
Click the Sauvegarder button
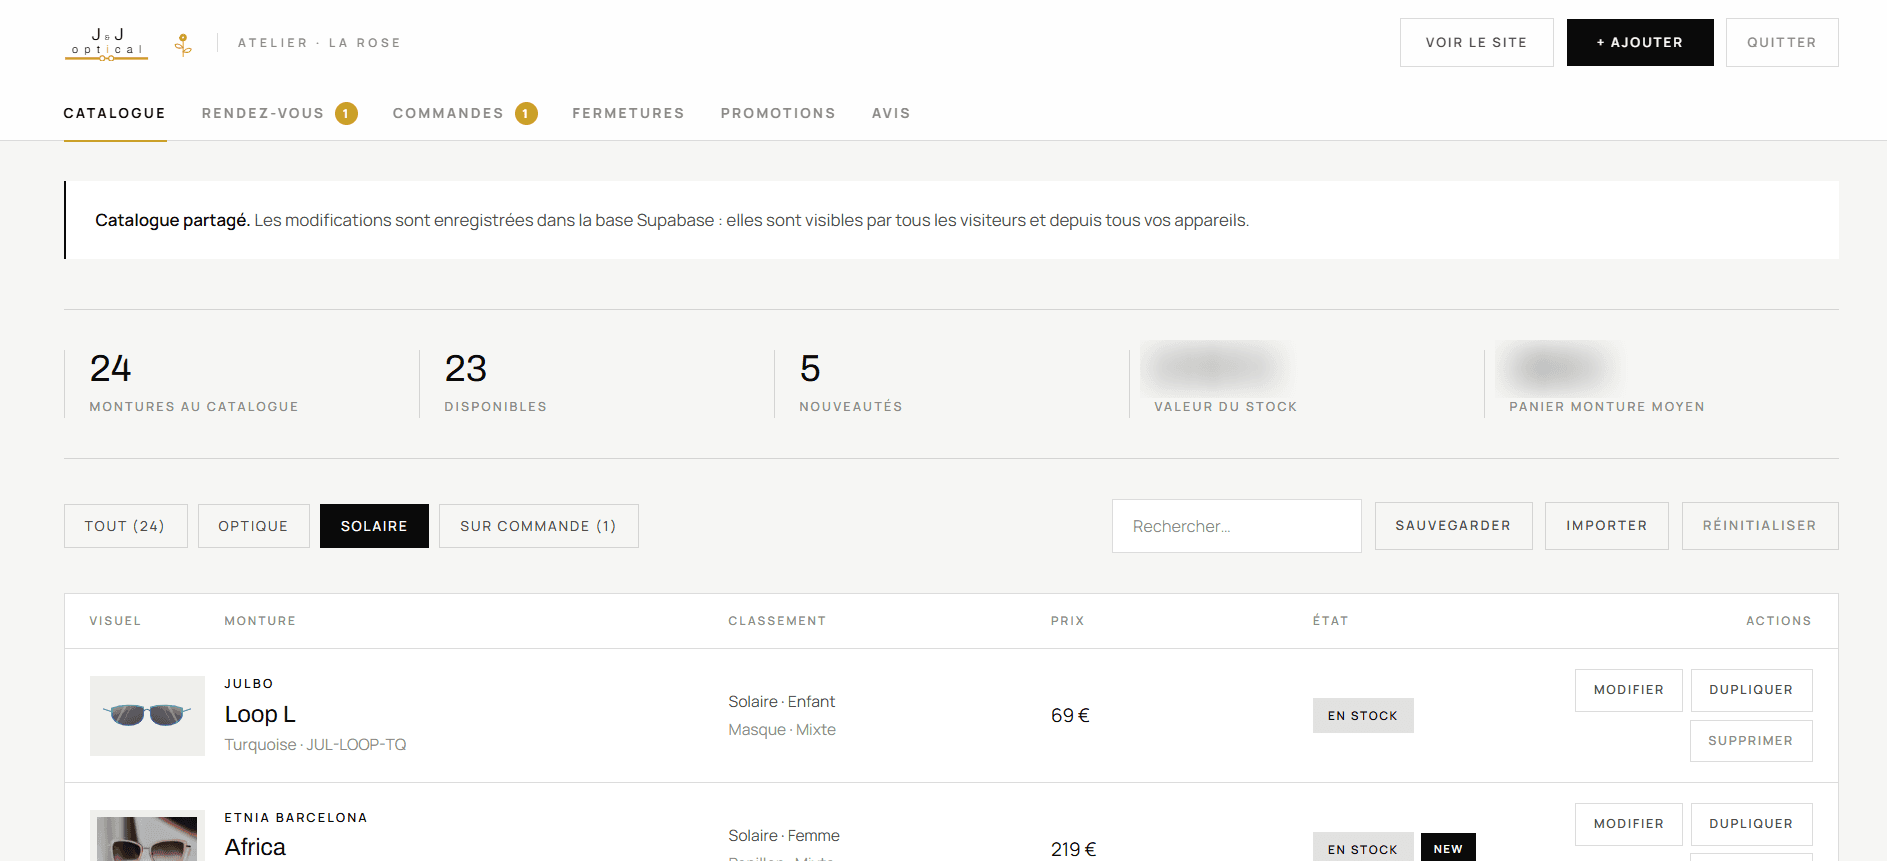1453,526
